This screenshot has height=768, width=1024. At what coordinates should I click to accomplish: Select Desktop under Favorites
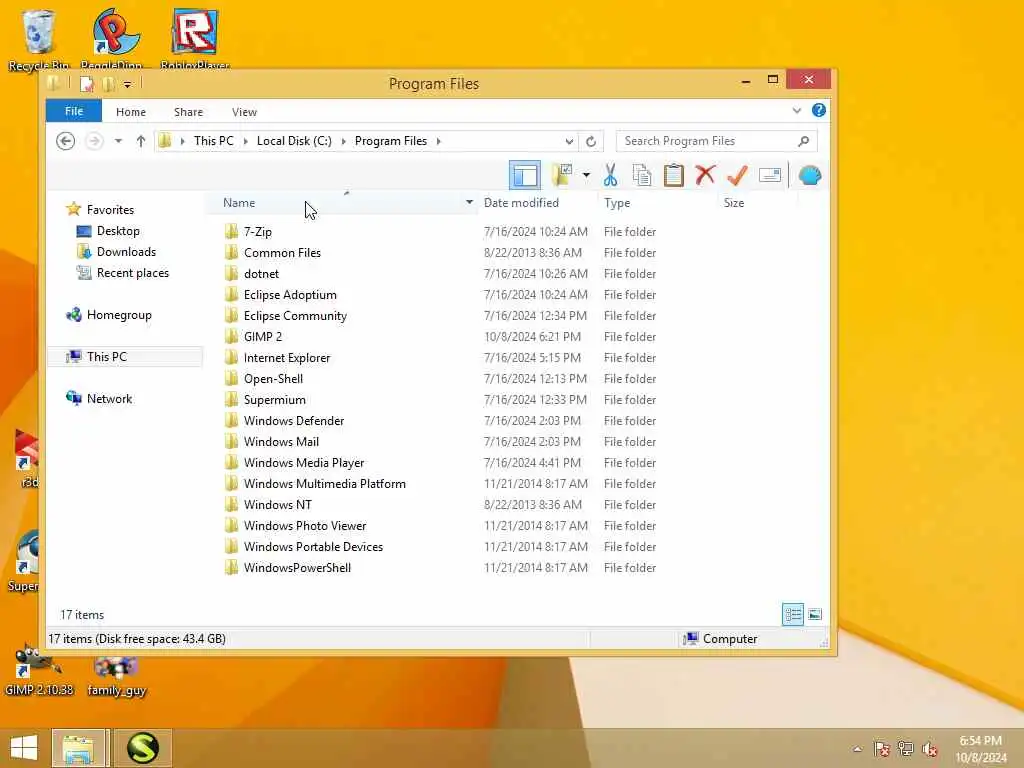pyautogui.click(x=118, y=231)
